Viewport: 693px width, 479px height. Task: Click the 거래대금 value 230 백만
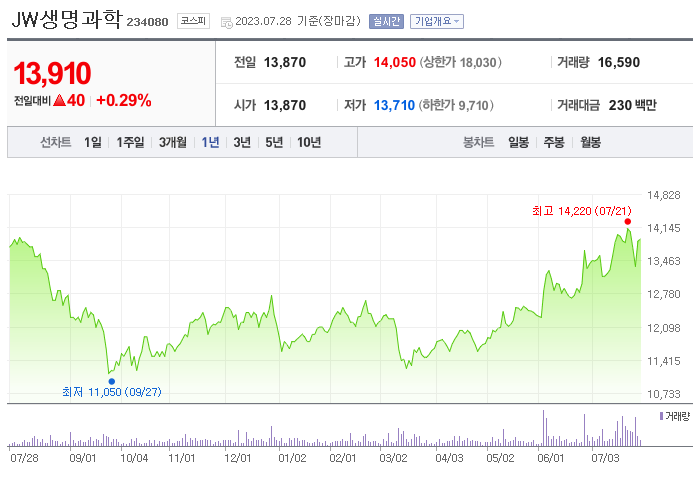coord(633,105)
